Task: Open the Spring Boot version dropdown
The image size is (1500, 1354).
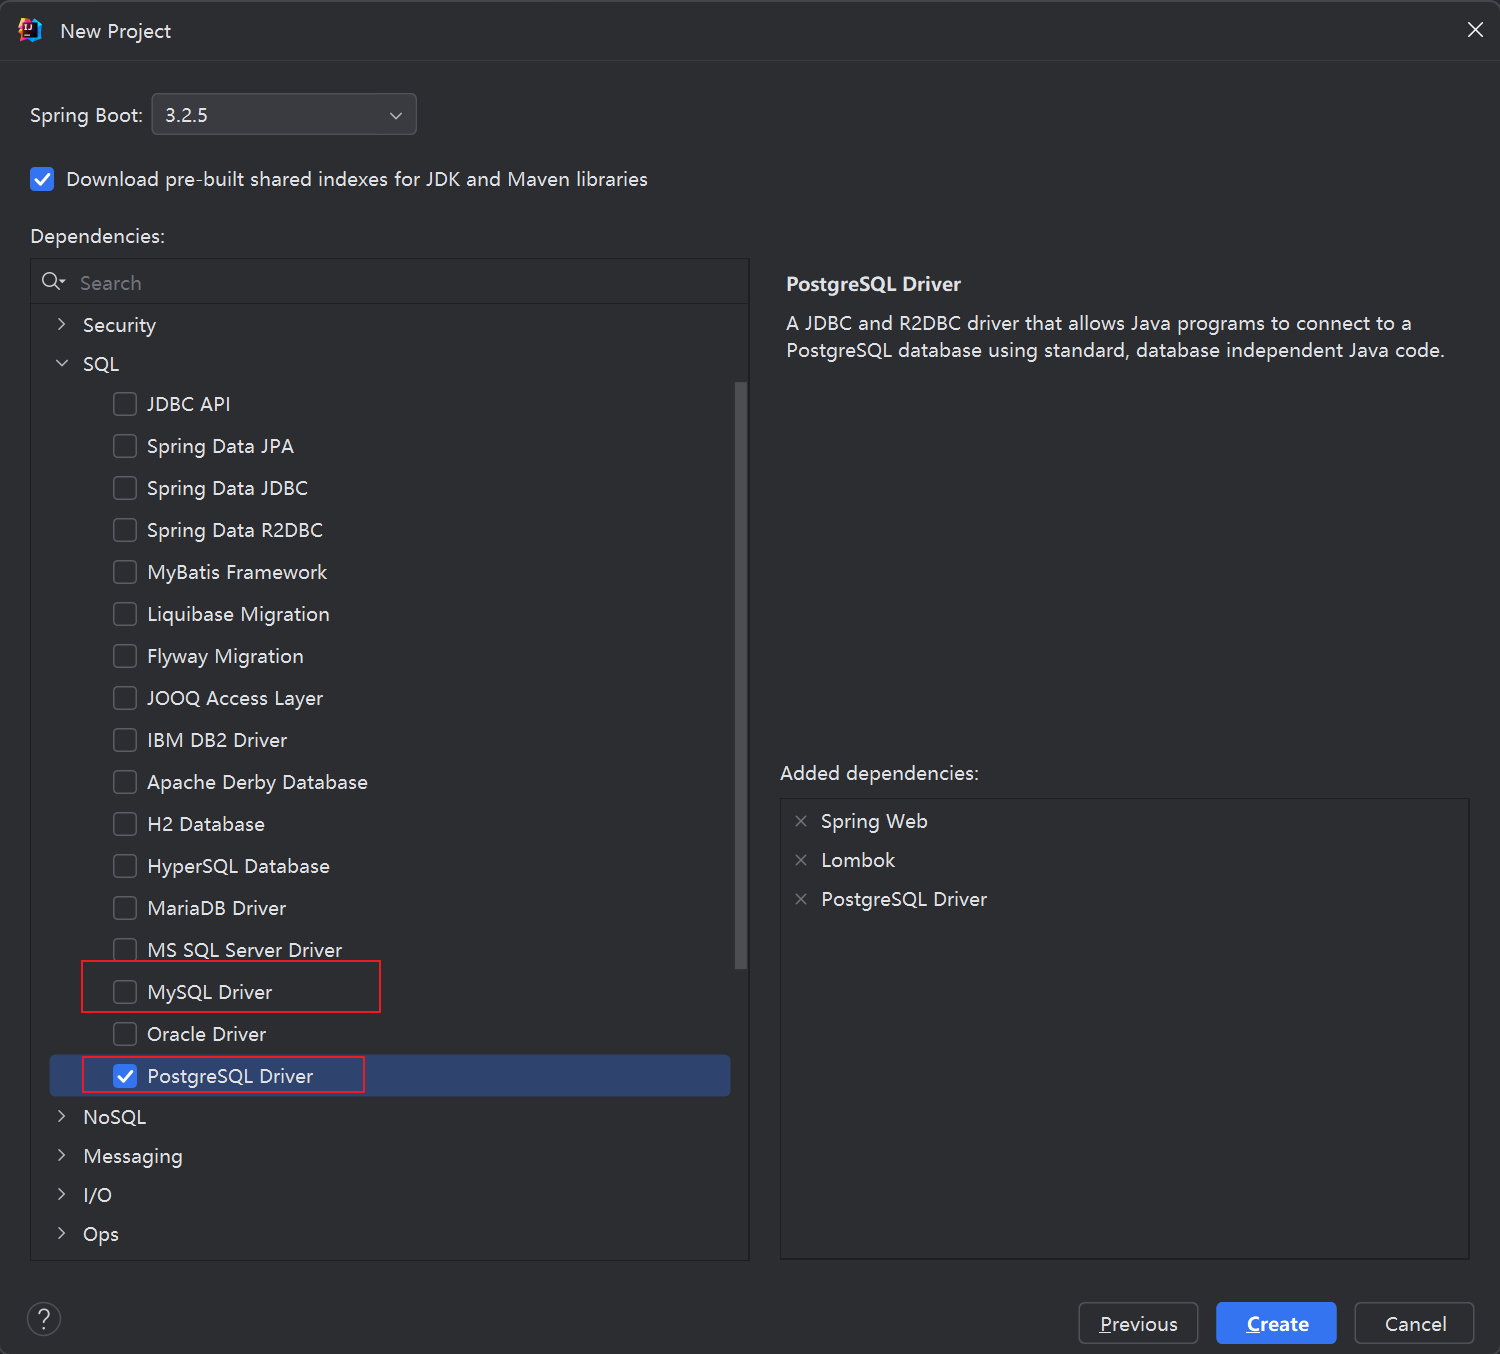Action: [284, 114]
